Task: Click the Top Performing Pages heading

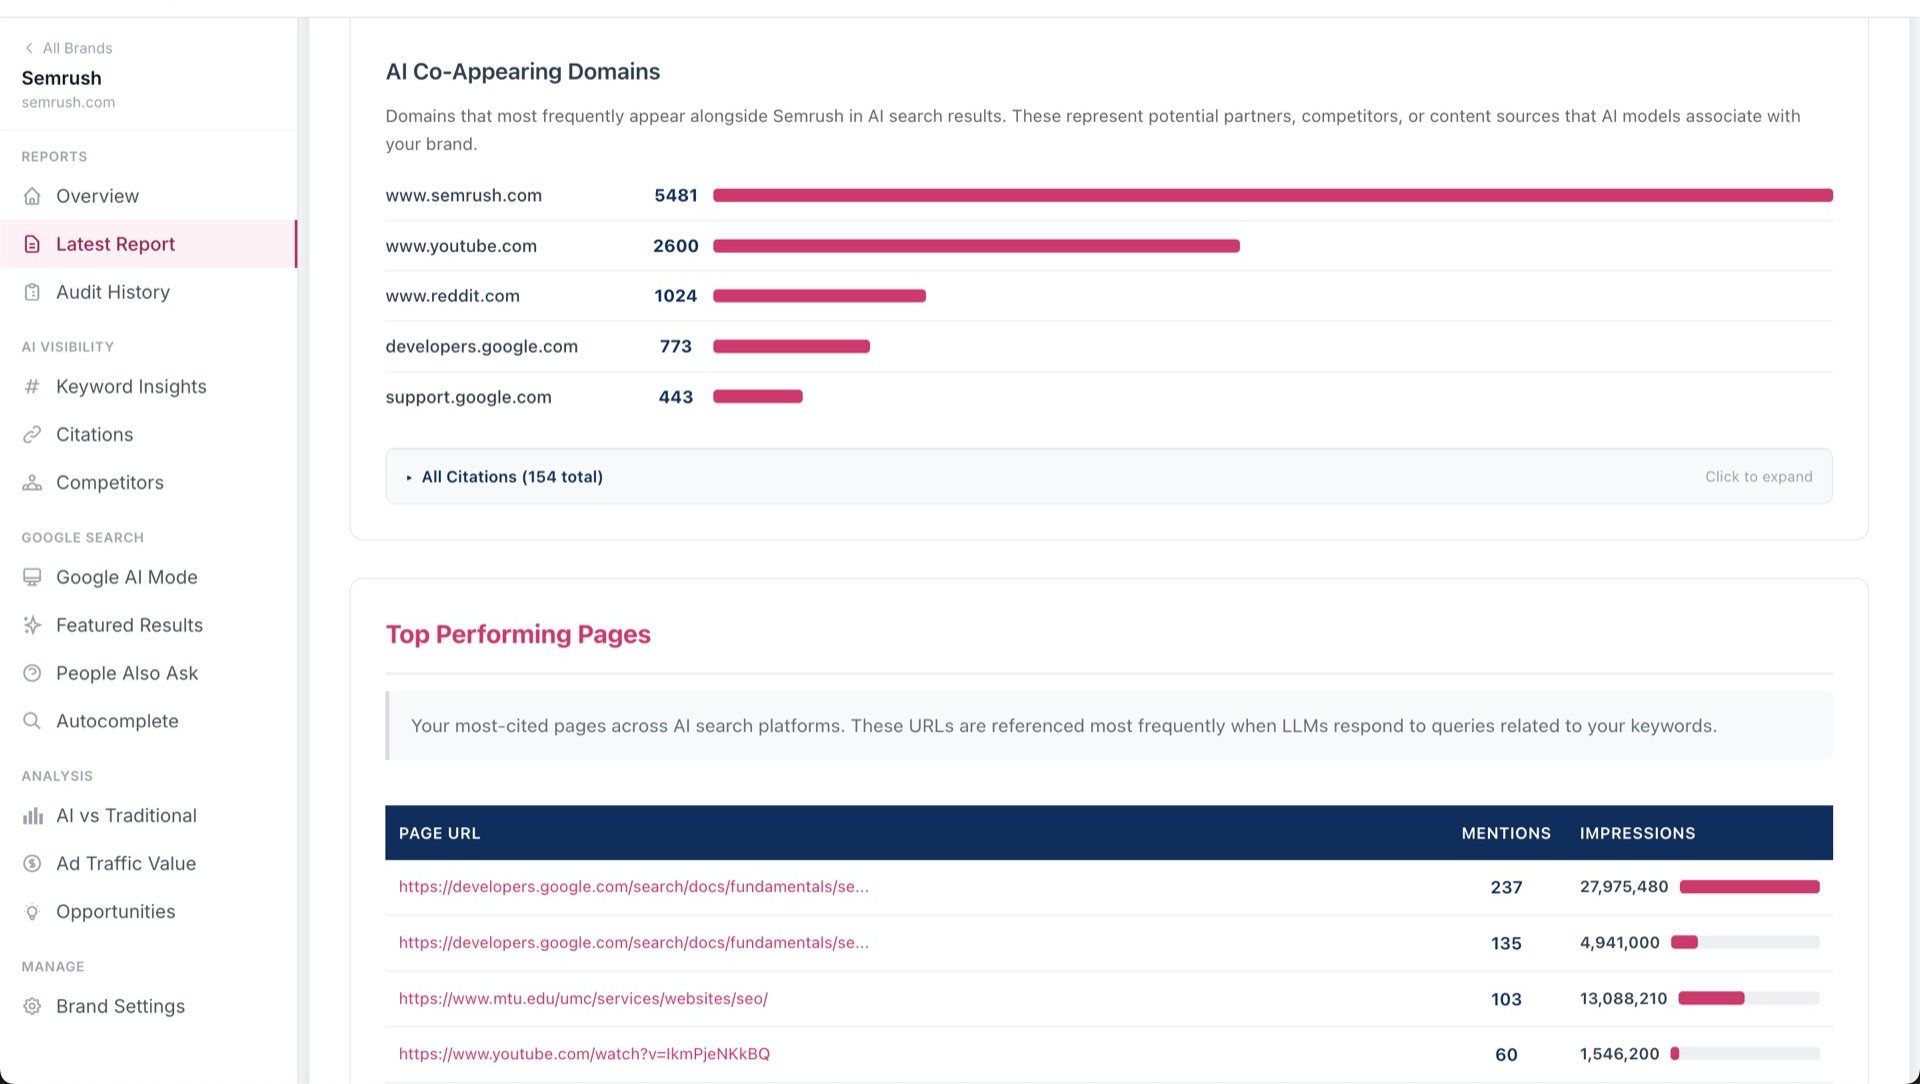Action: pyautogui.click(x=518, y=634)
